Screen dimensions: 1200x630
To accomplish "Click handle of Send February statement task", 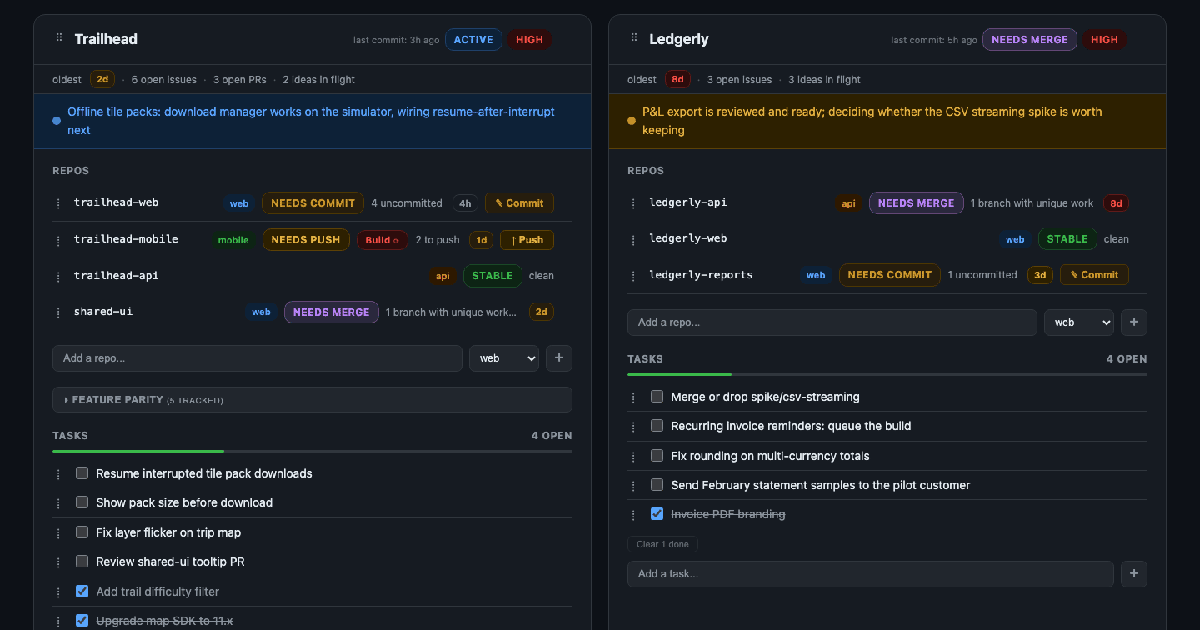I will [633, 485].
